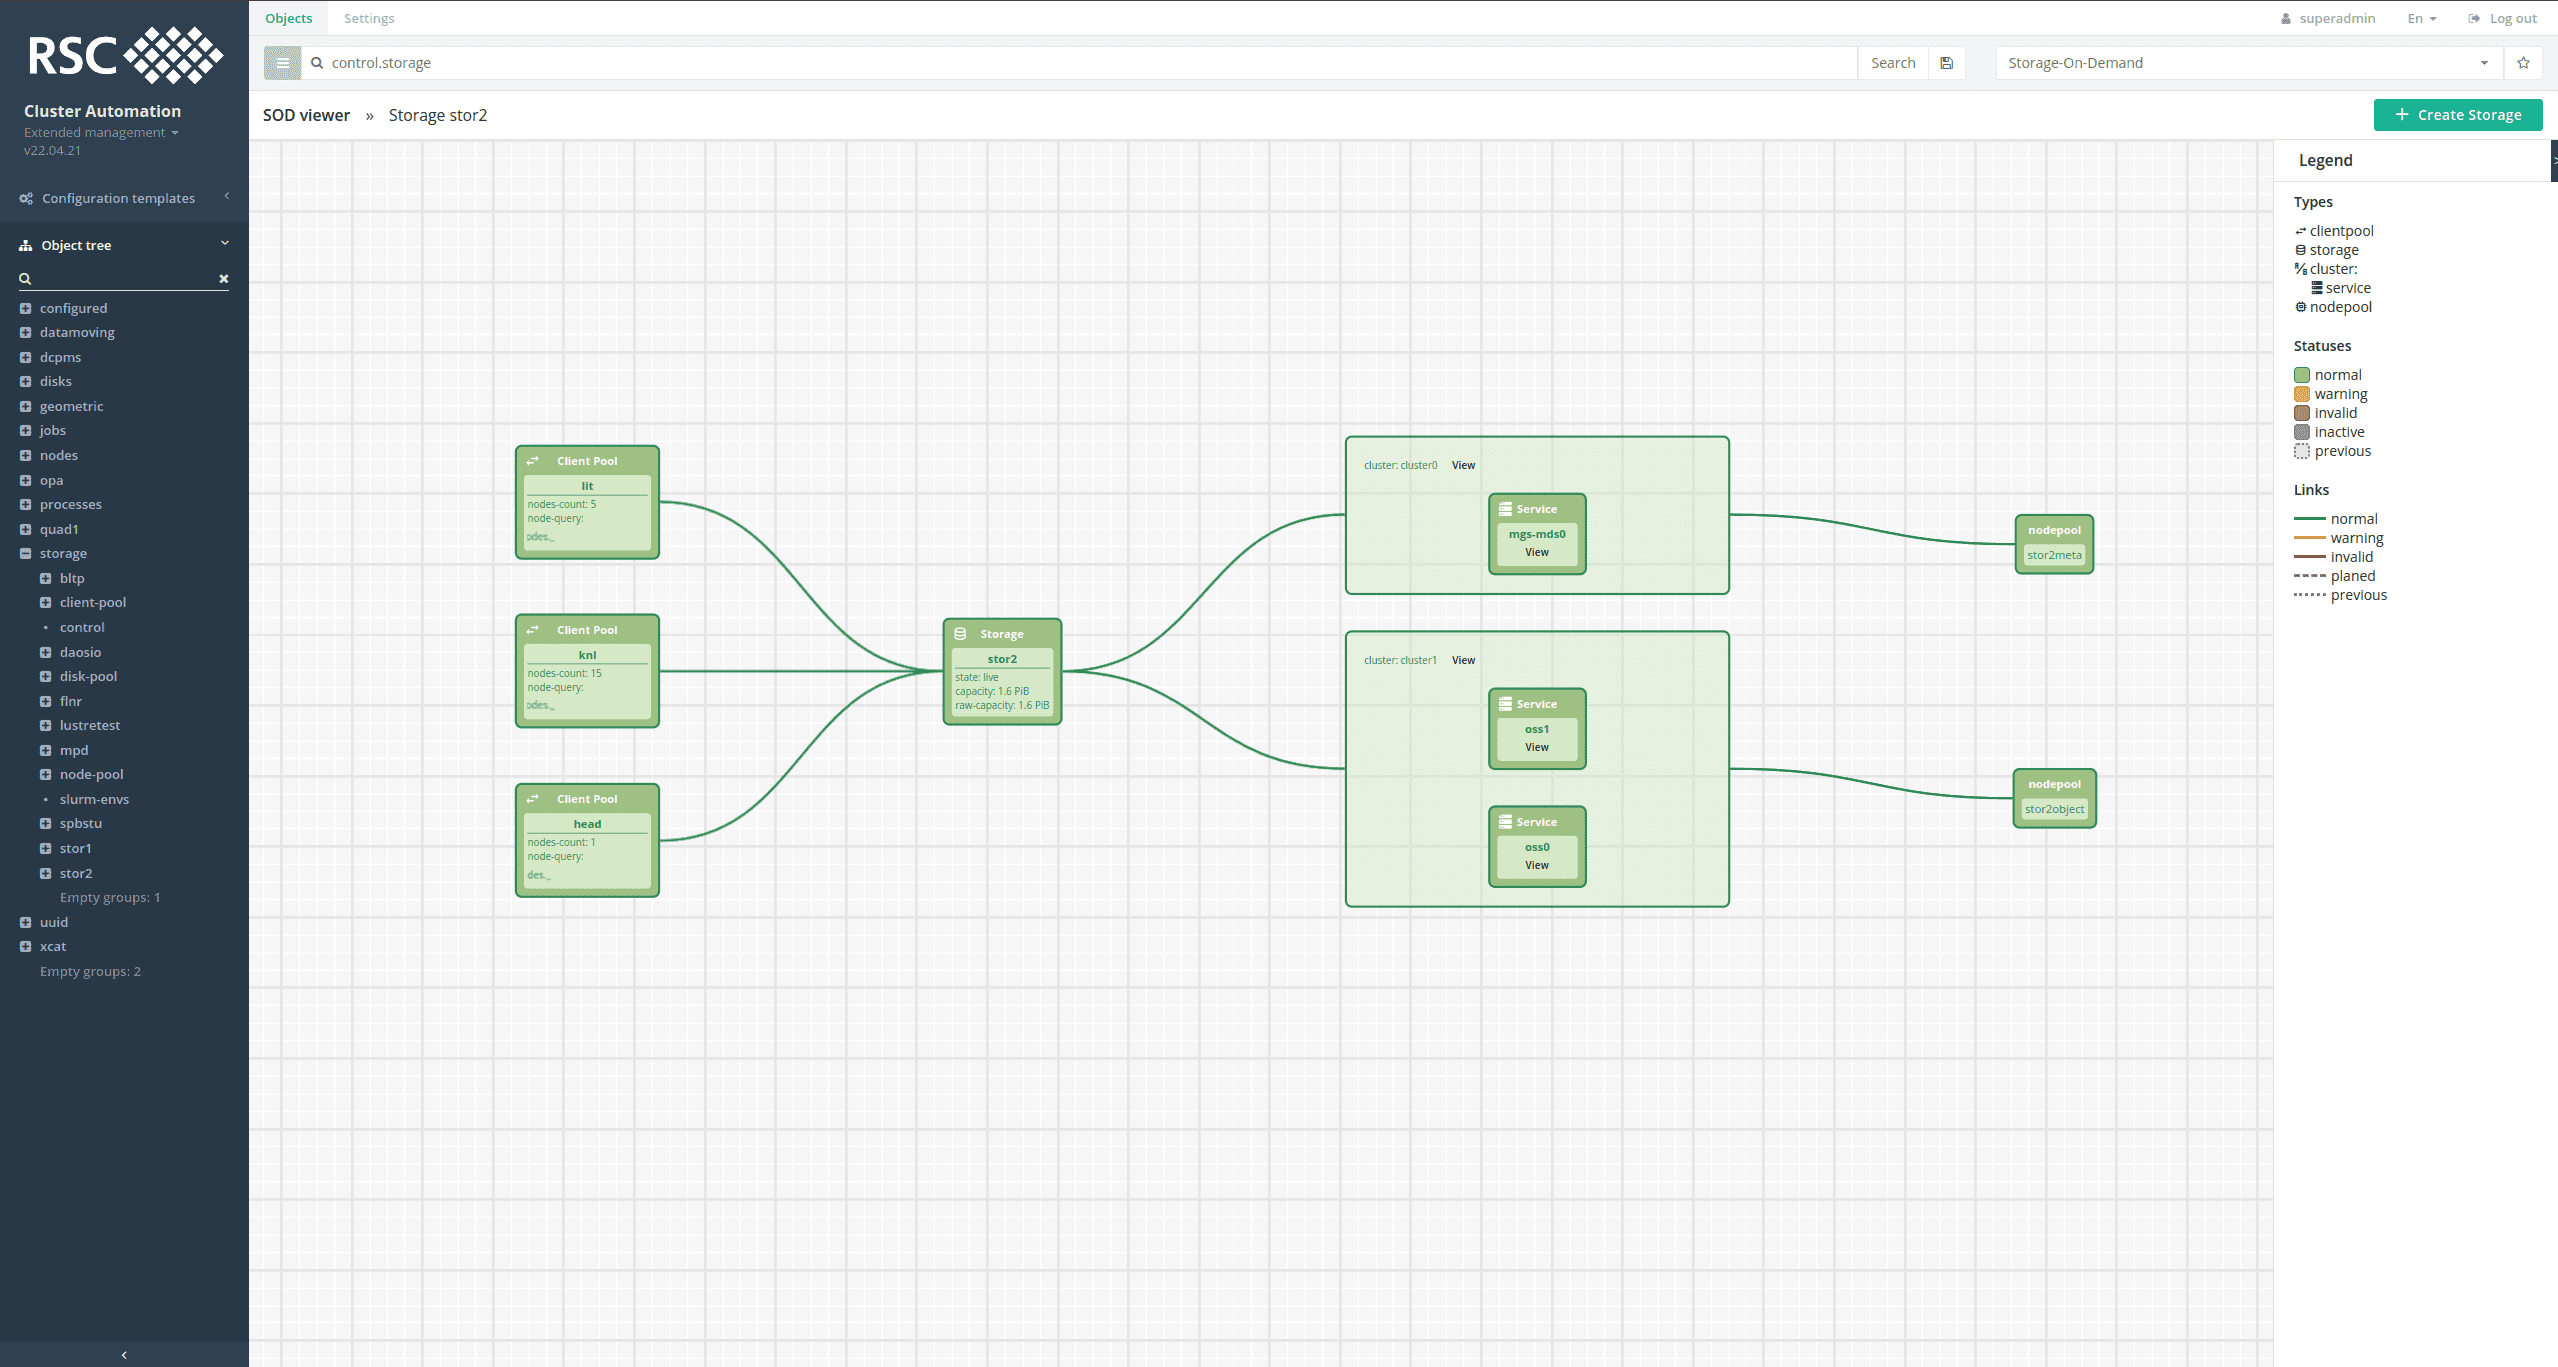Open the Storage-On-Demand view dropdown
Screen dimensions: 2558x1367
pos(2484,62)
